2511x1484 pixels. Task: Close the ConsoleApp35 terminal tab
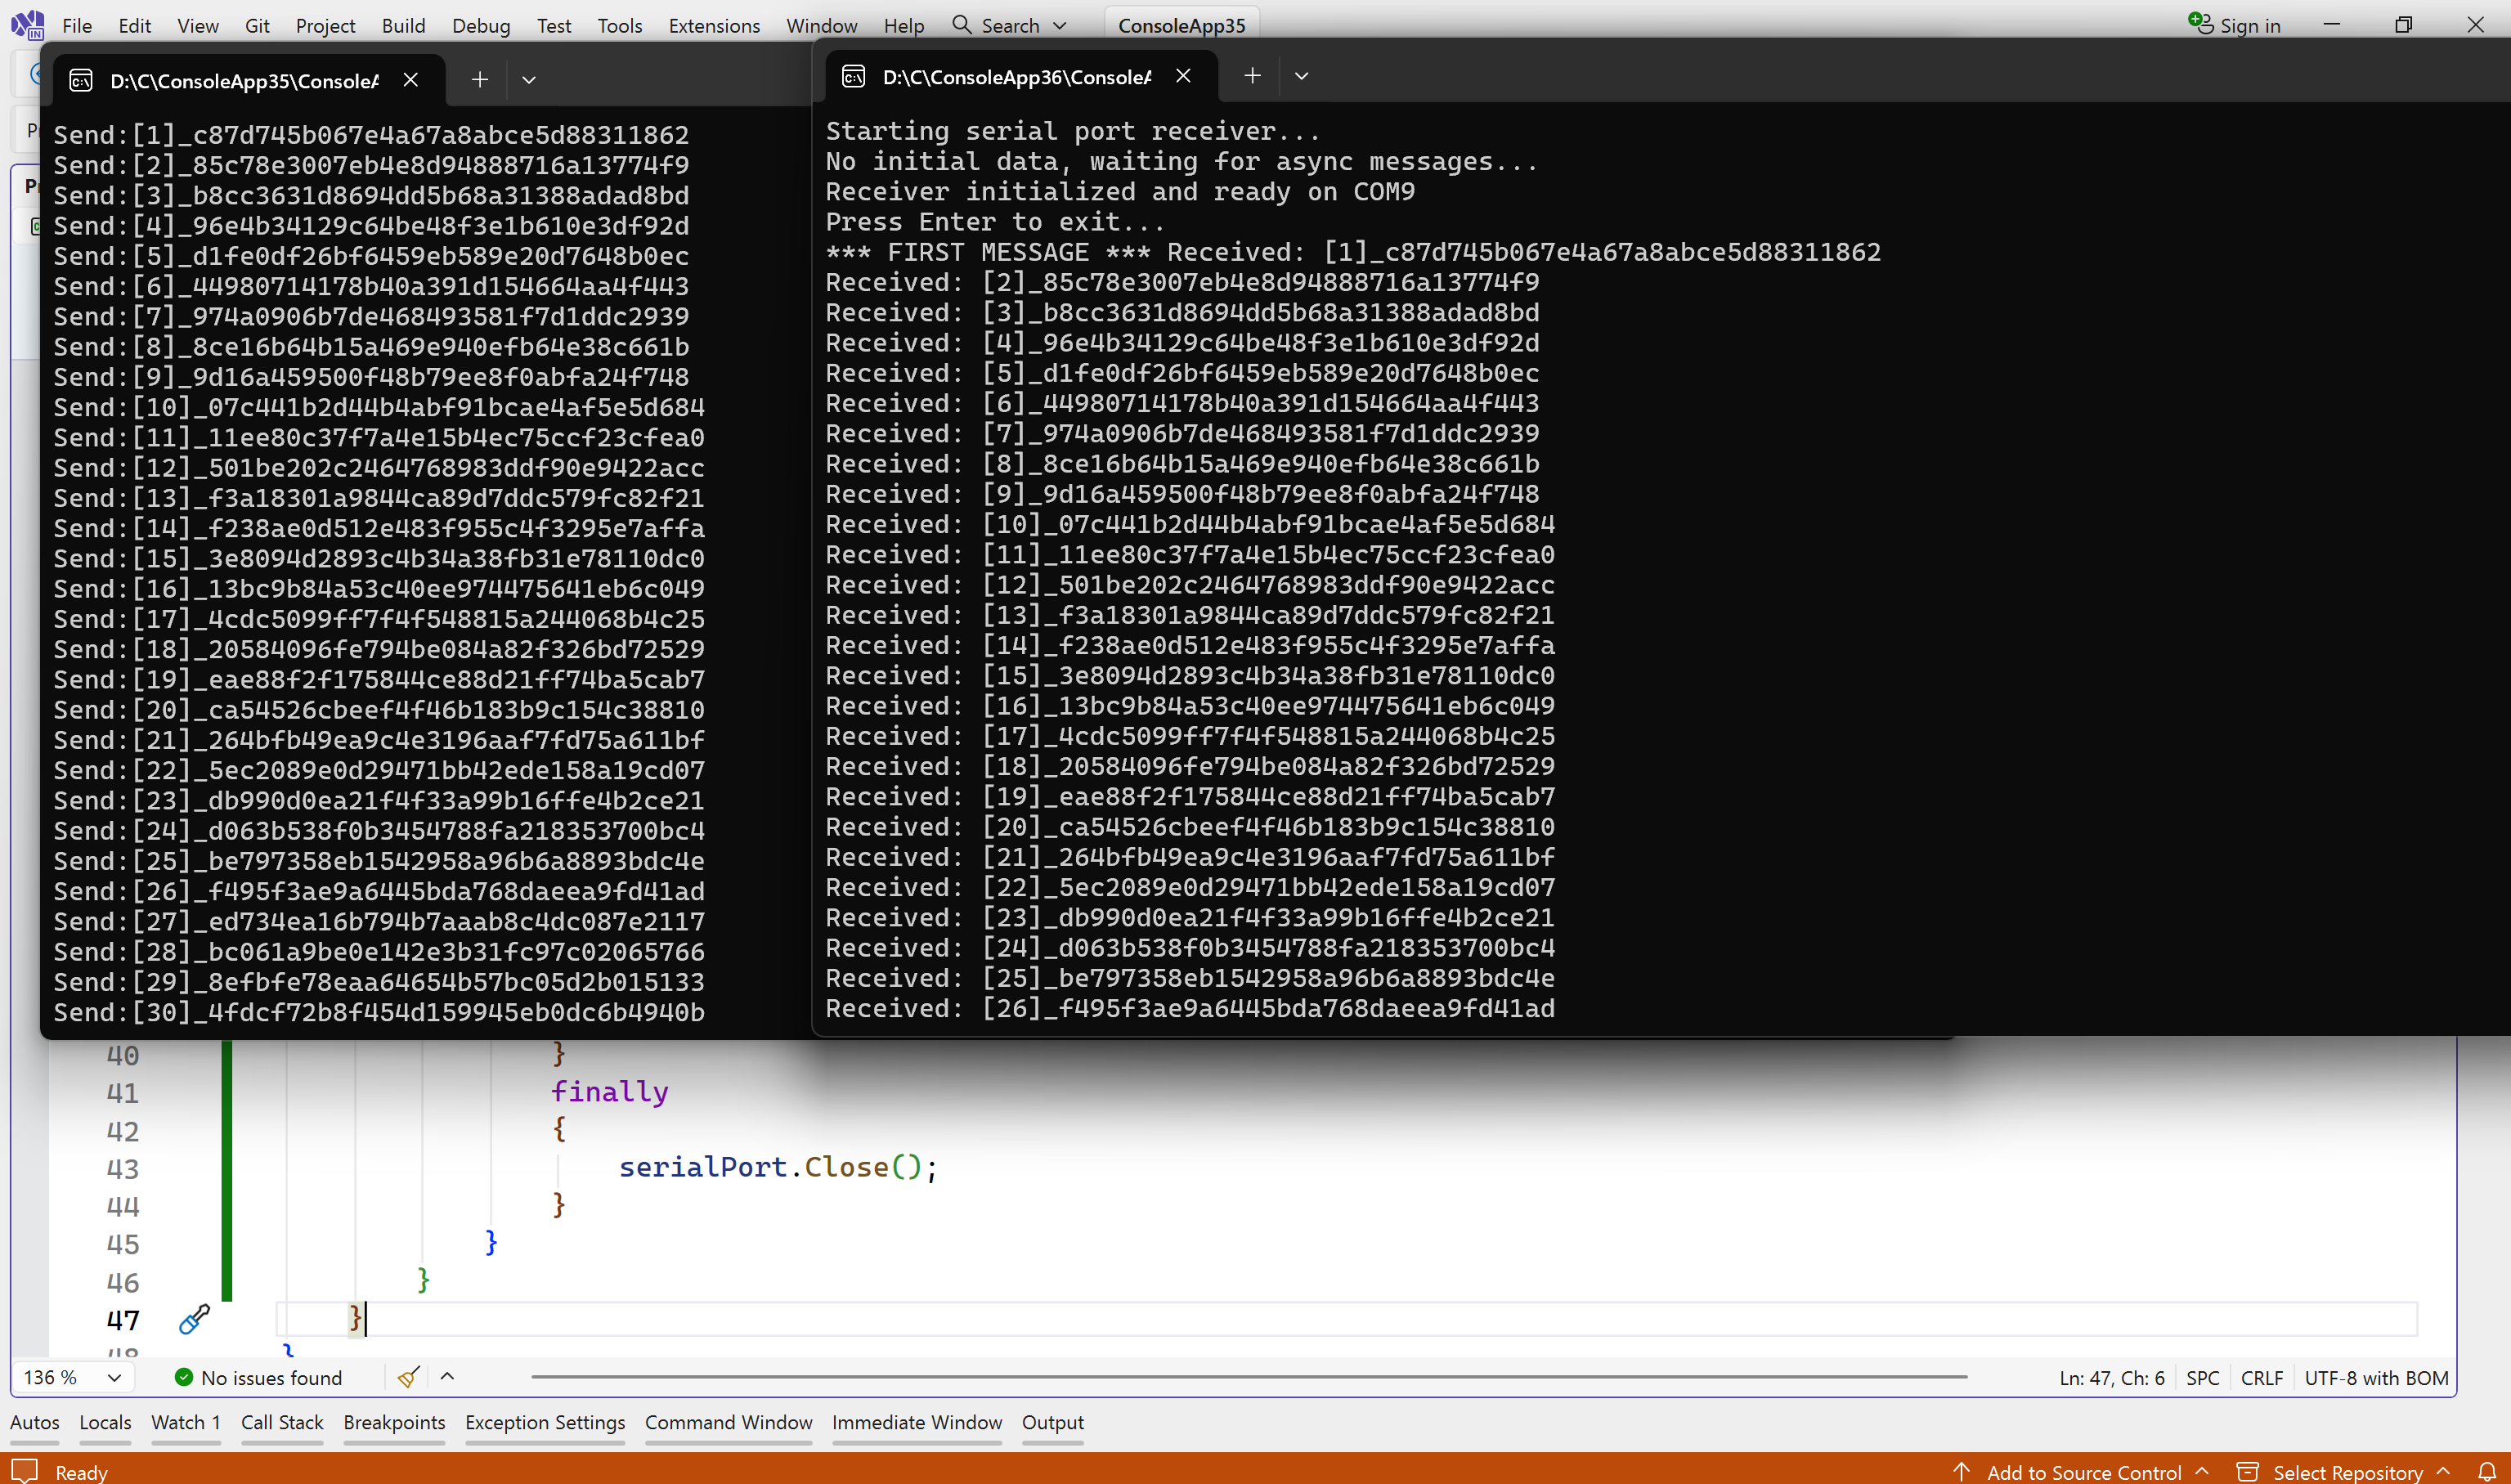pos(410,80)
